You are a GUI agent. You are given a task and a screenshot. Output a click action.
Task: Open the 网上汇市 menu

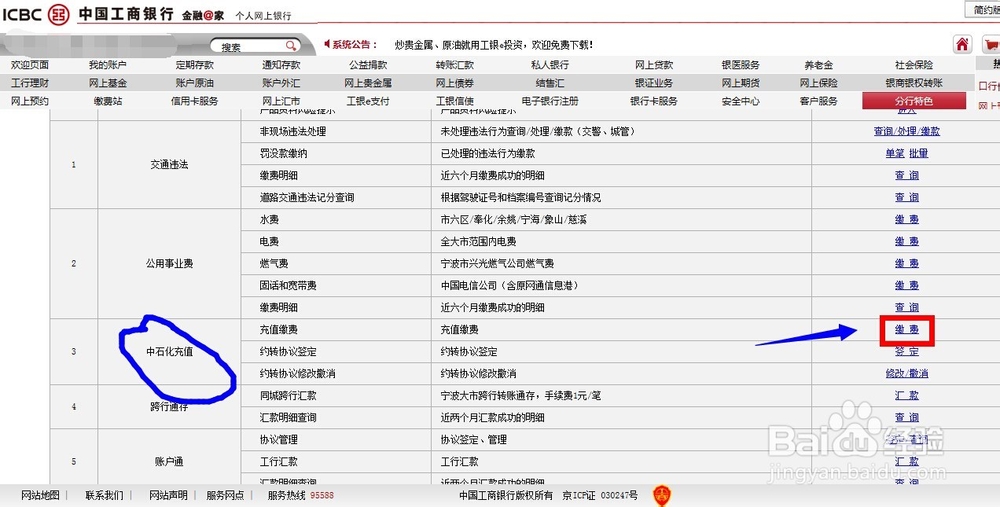[x=281, y=101]
